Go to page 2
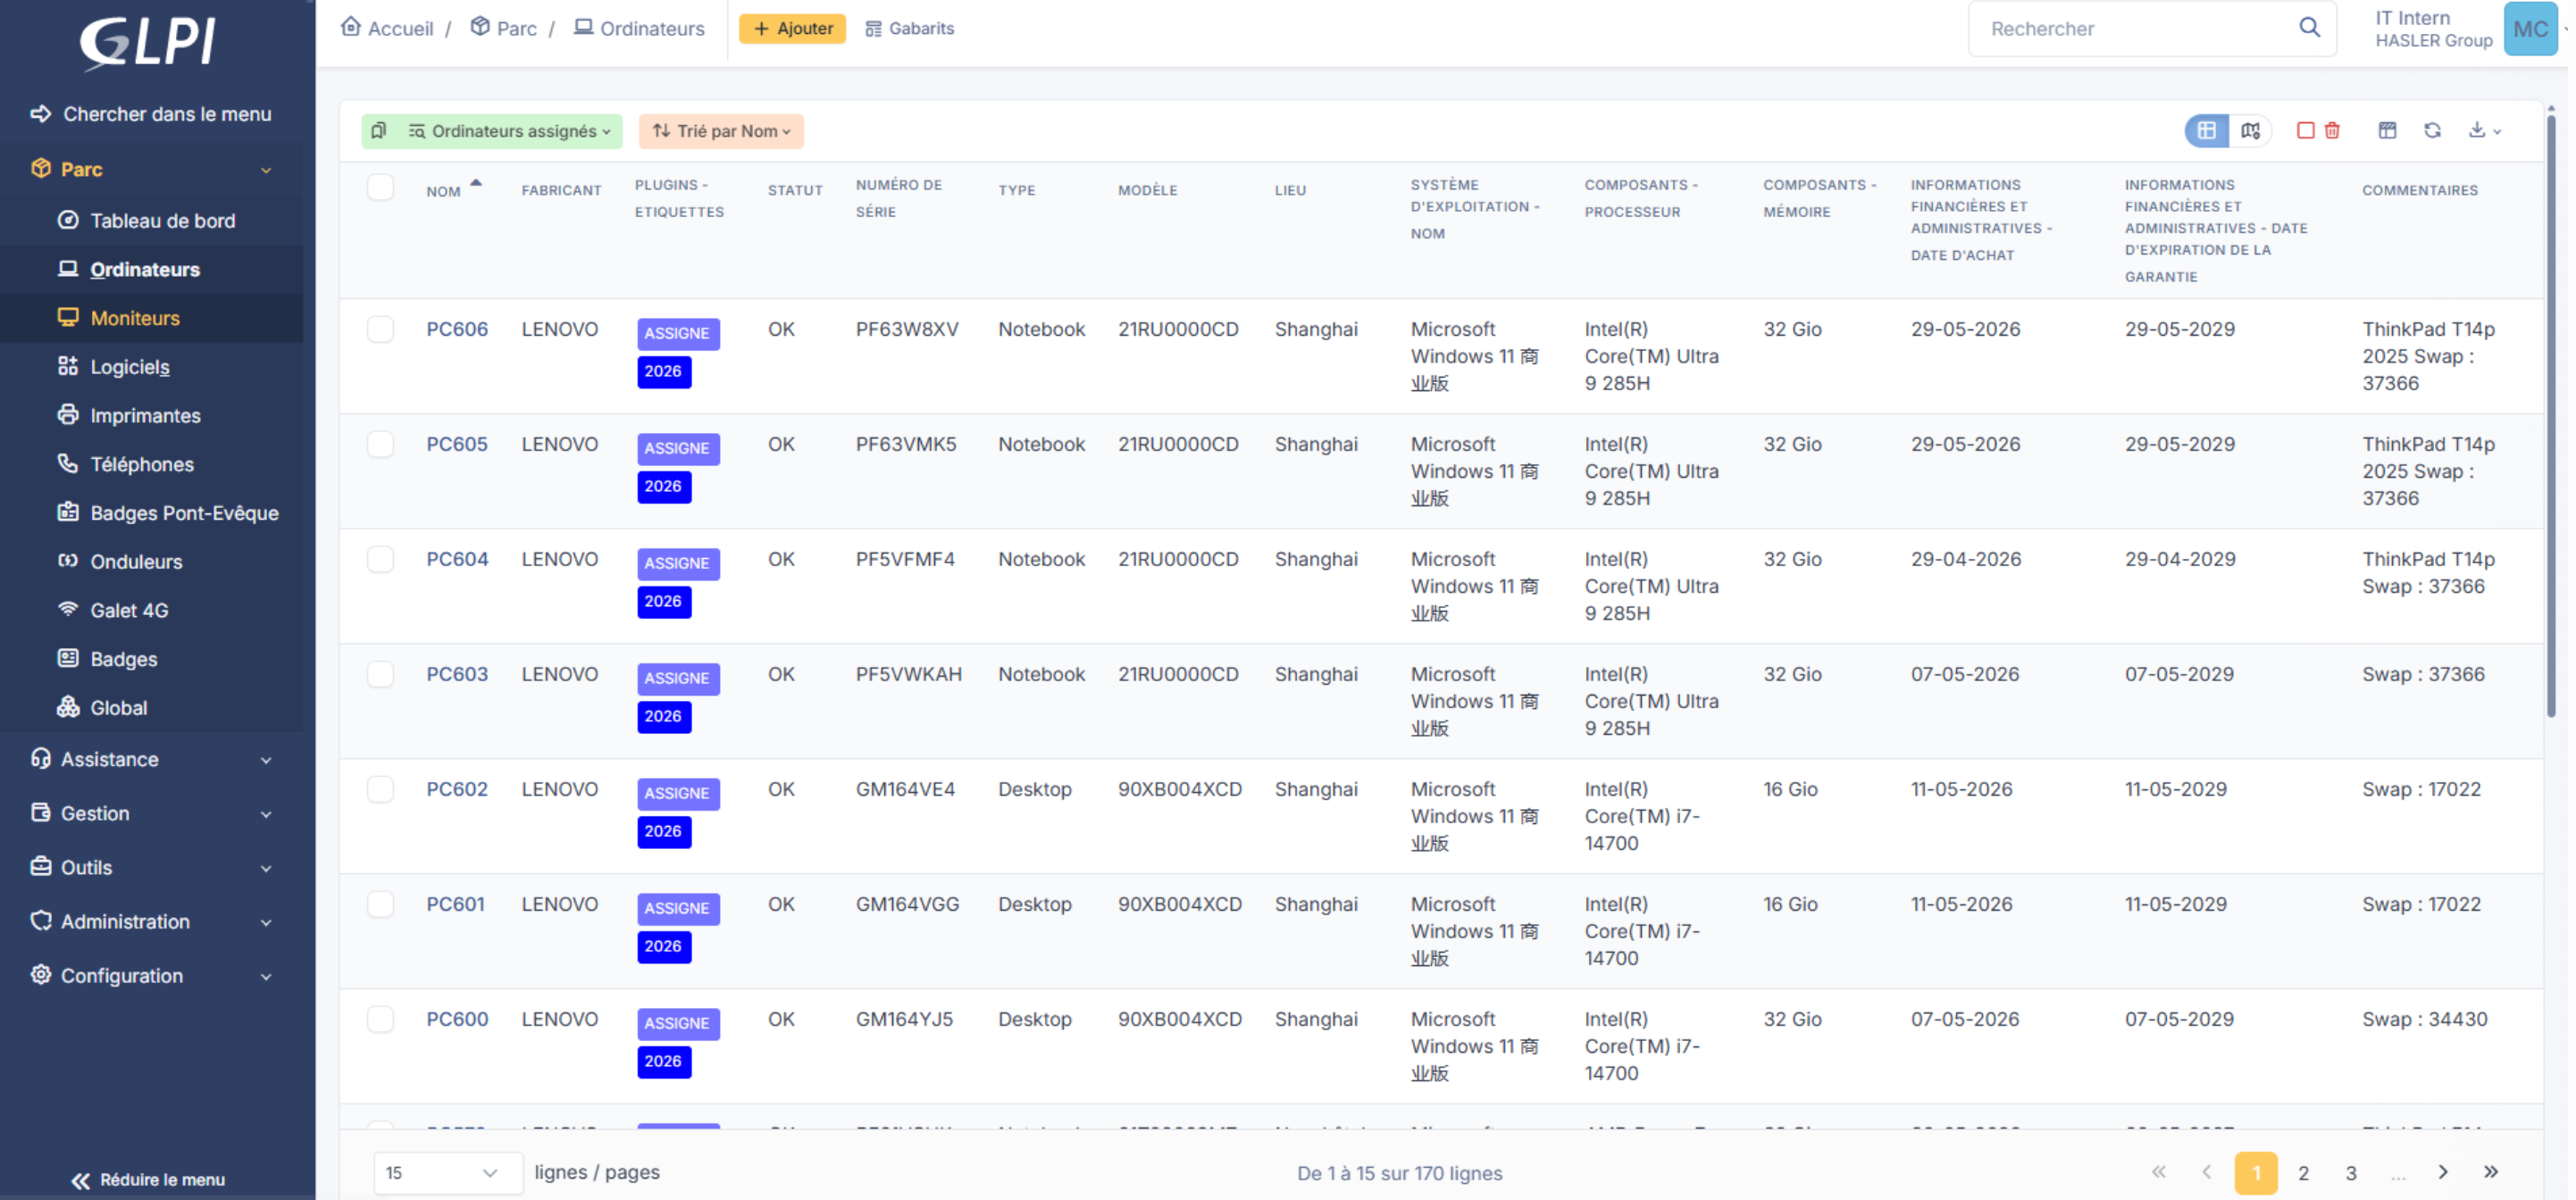 (x=2303, y=1172)
